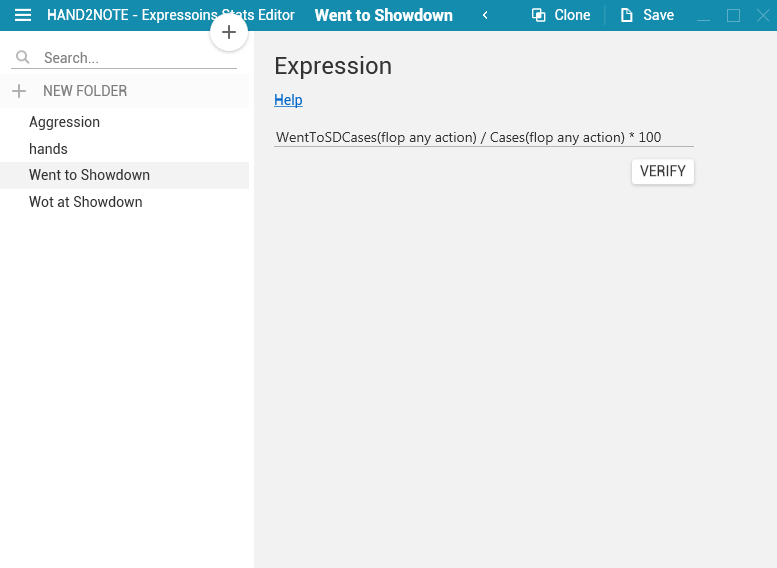Open the Help link
The width and height of the screenshot is (777, 568).
pyautogui.click(x=288, y=100)
